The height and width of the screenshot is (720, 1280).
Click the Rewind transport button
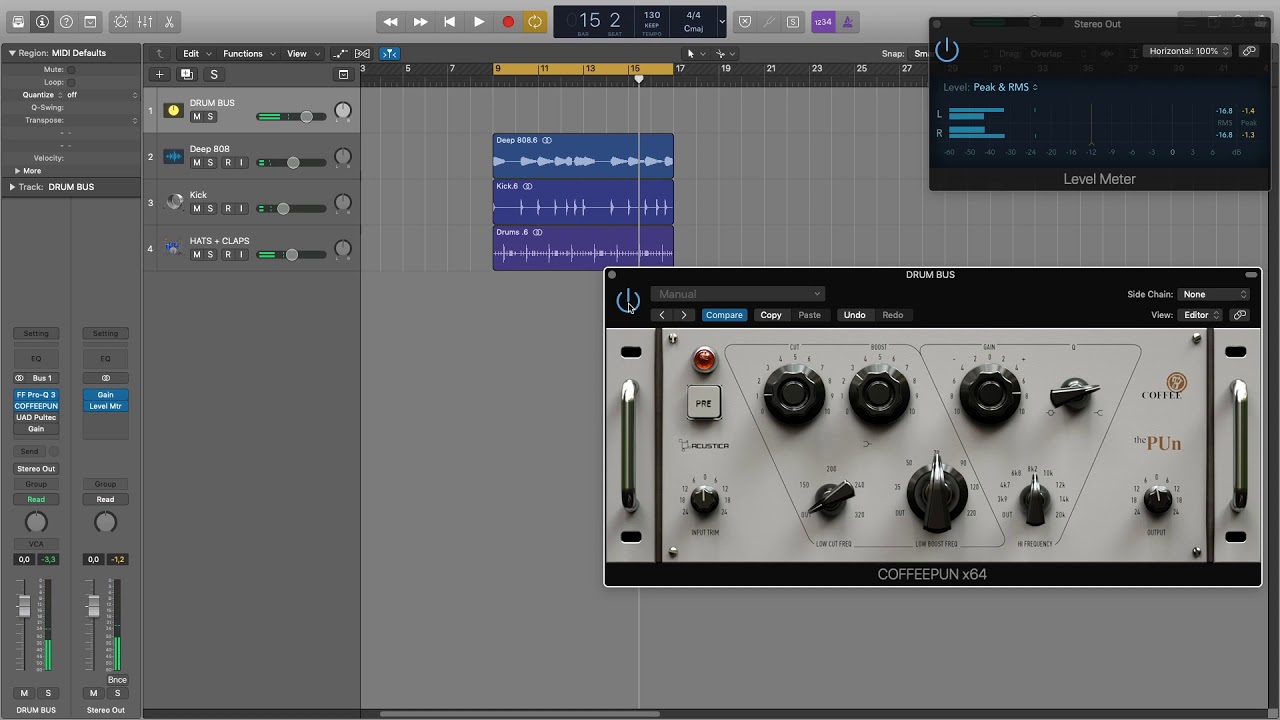pos(391,21)
